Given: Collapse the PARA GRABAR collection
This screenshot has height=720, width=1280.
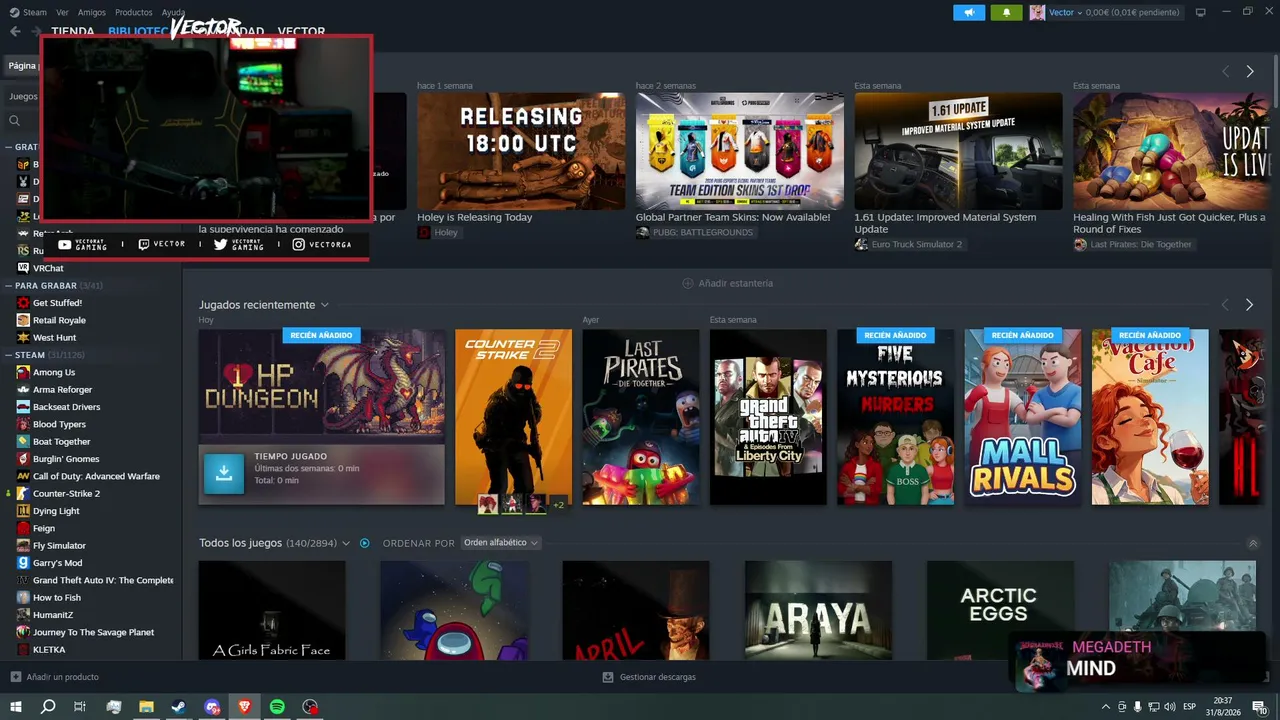Looking at the screenshot, I should pos(9,286).
